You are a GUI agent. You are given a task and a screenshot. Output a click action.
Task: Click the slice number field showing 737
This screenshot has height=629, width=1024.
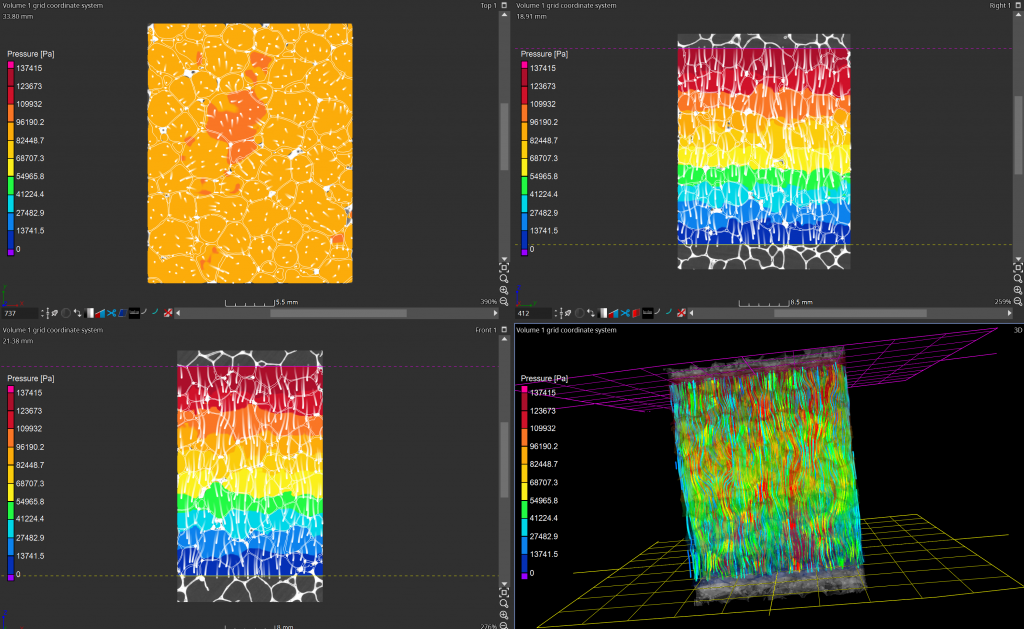[22, 313]
